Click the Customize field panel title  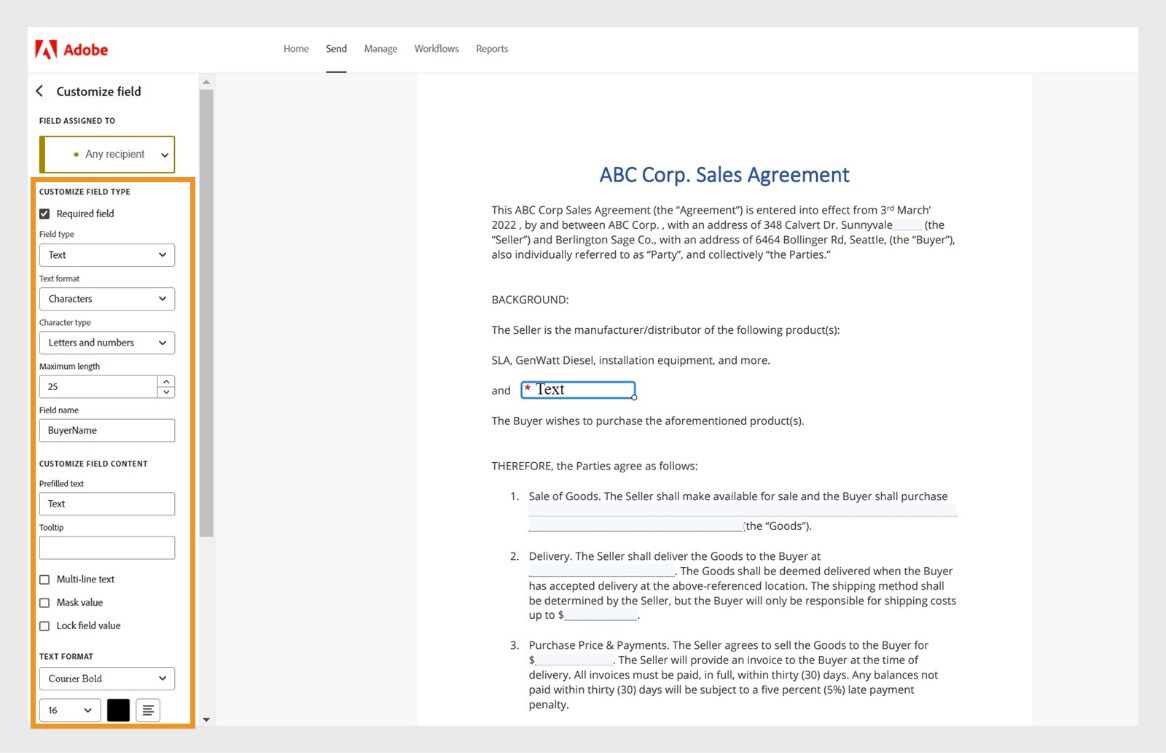point(99,91)
